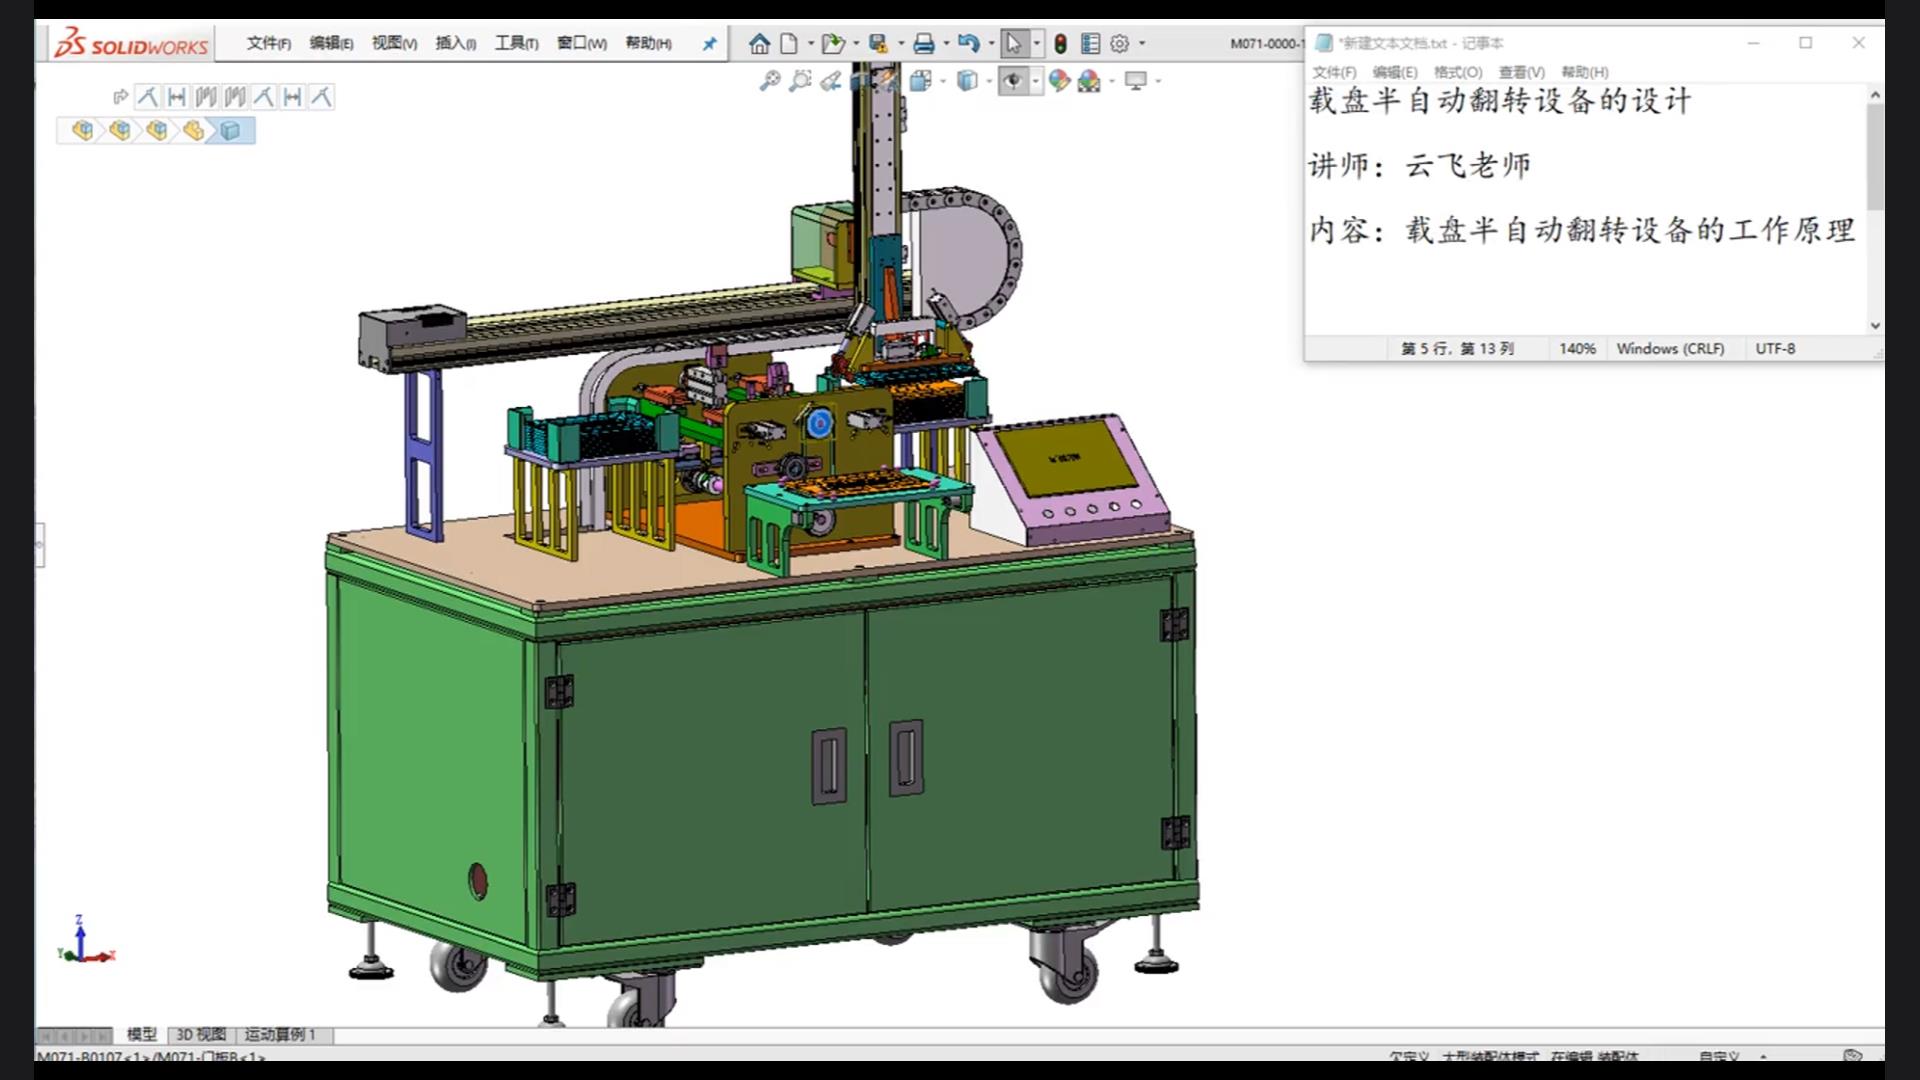Click the Print icon
The image size is (1920, 1080).
coord(923,44)
